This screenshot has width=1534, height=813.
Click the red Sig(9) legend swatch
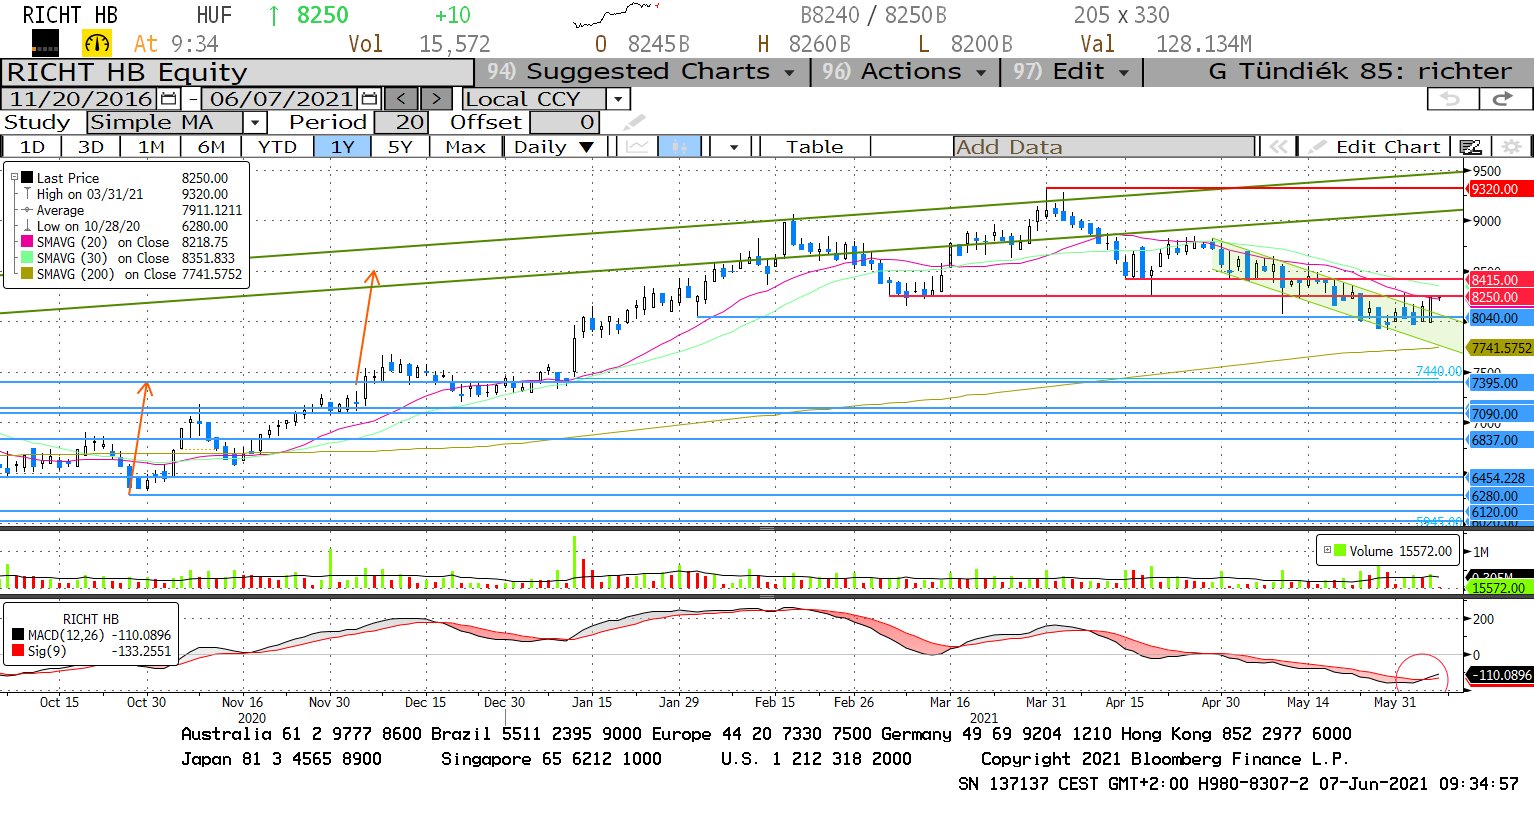18,651
